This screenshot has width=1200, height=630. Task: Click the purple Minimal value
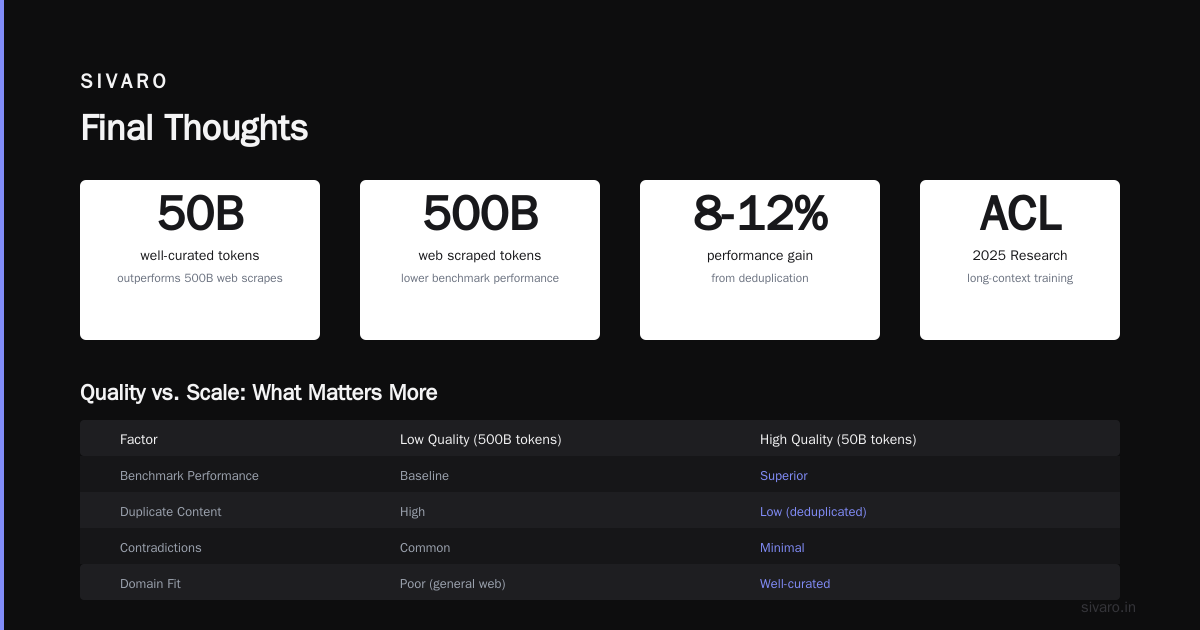click(782, 548)
